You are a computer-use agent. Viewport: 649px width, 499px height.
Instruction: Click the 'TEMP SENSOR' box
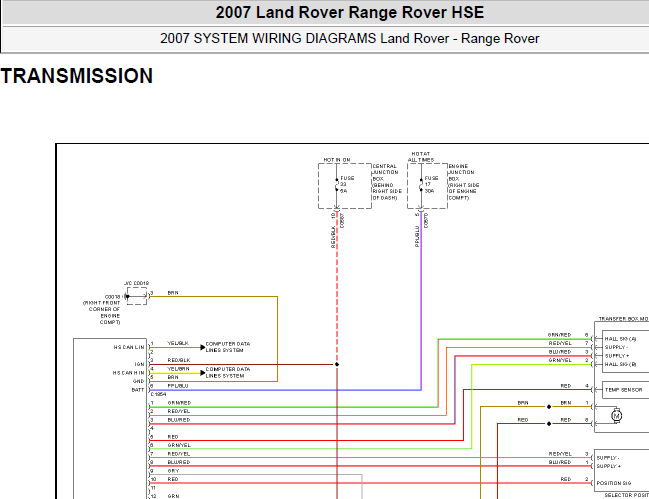(x=625, y=390)
